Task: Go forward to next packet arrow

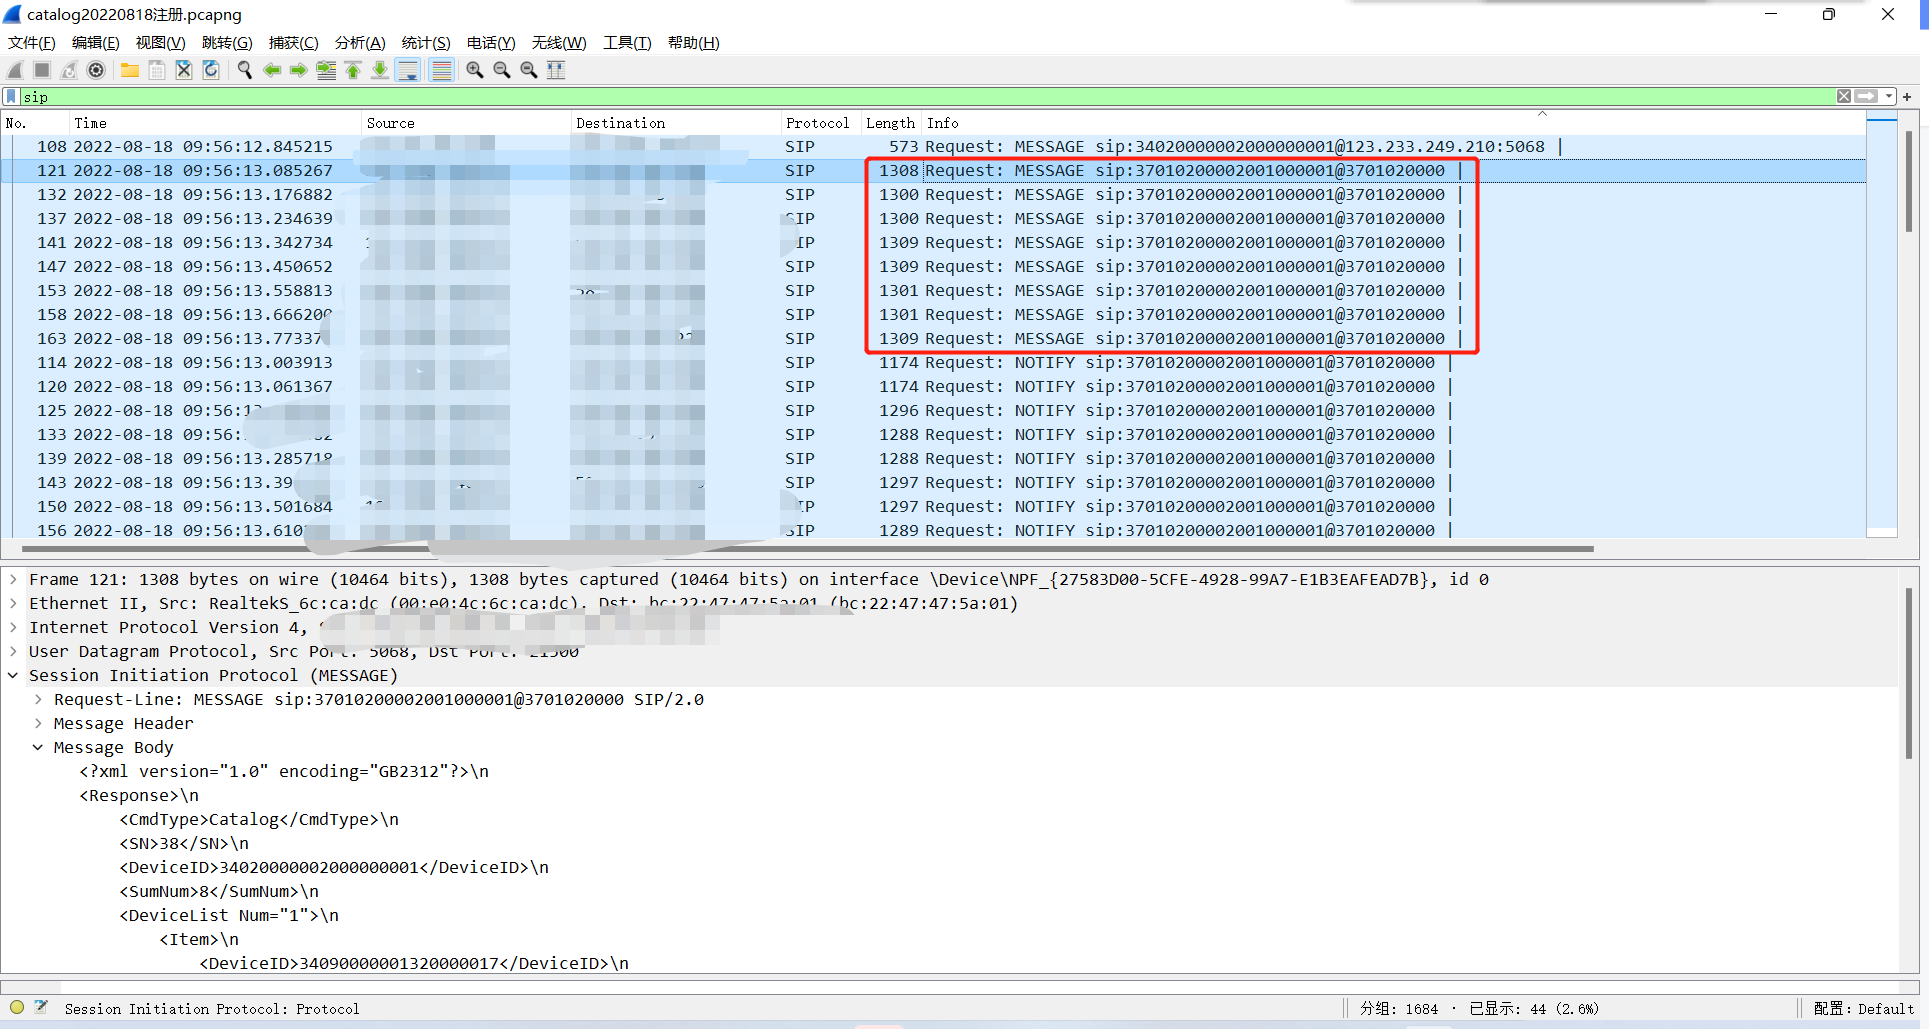Action: click(299, 70)
